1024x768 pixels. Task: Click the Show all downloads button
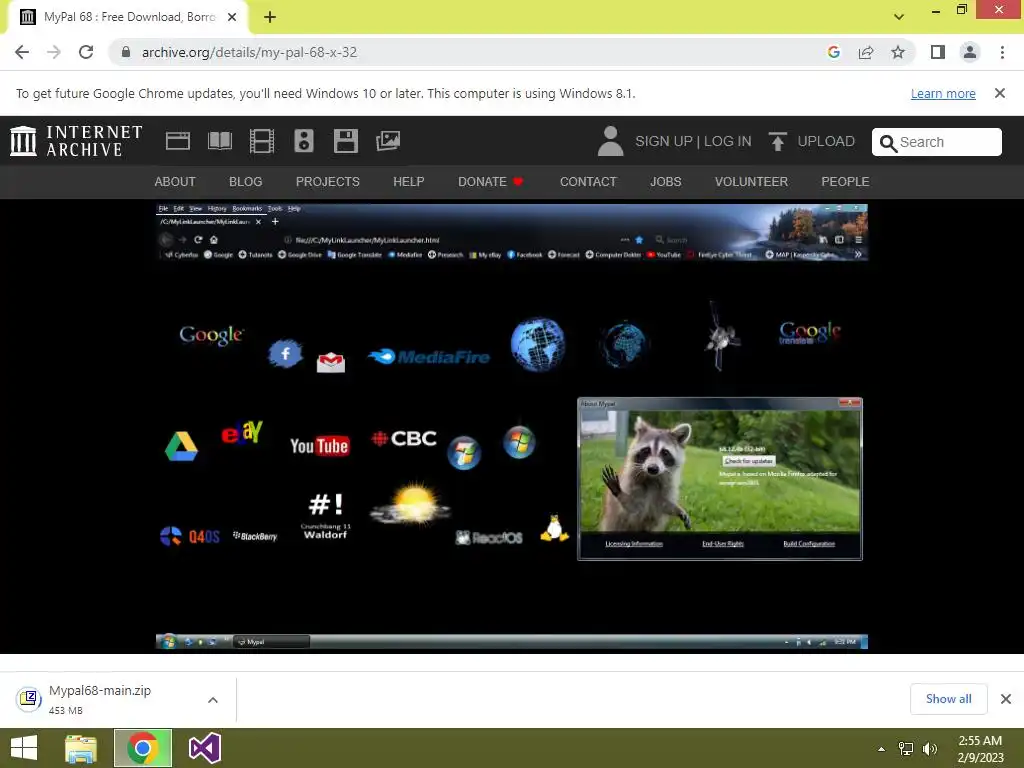948,699
